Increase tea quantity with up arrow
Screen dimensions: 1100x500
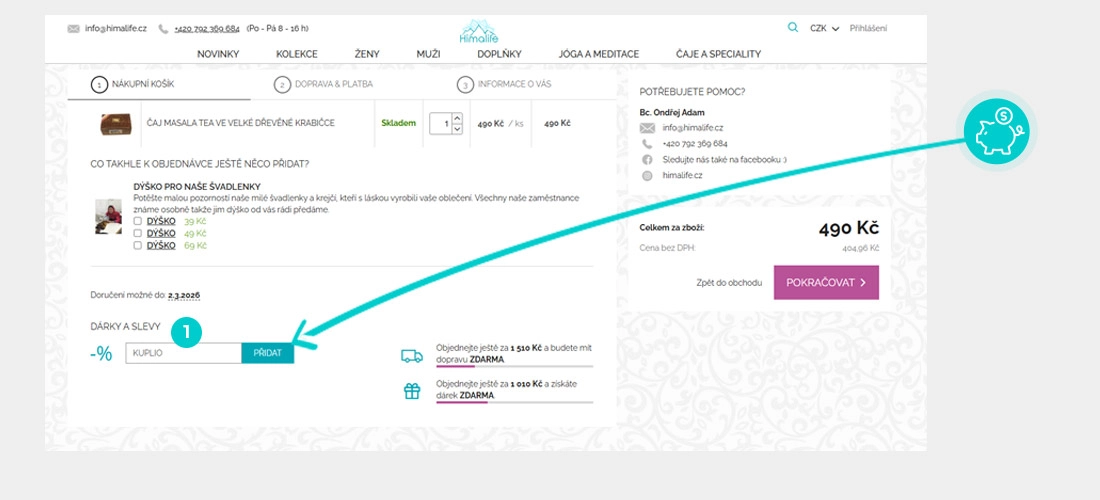click(x=457, y=118)
